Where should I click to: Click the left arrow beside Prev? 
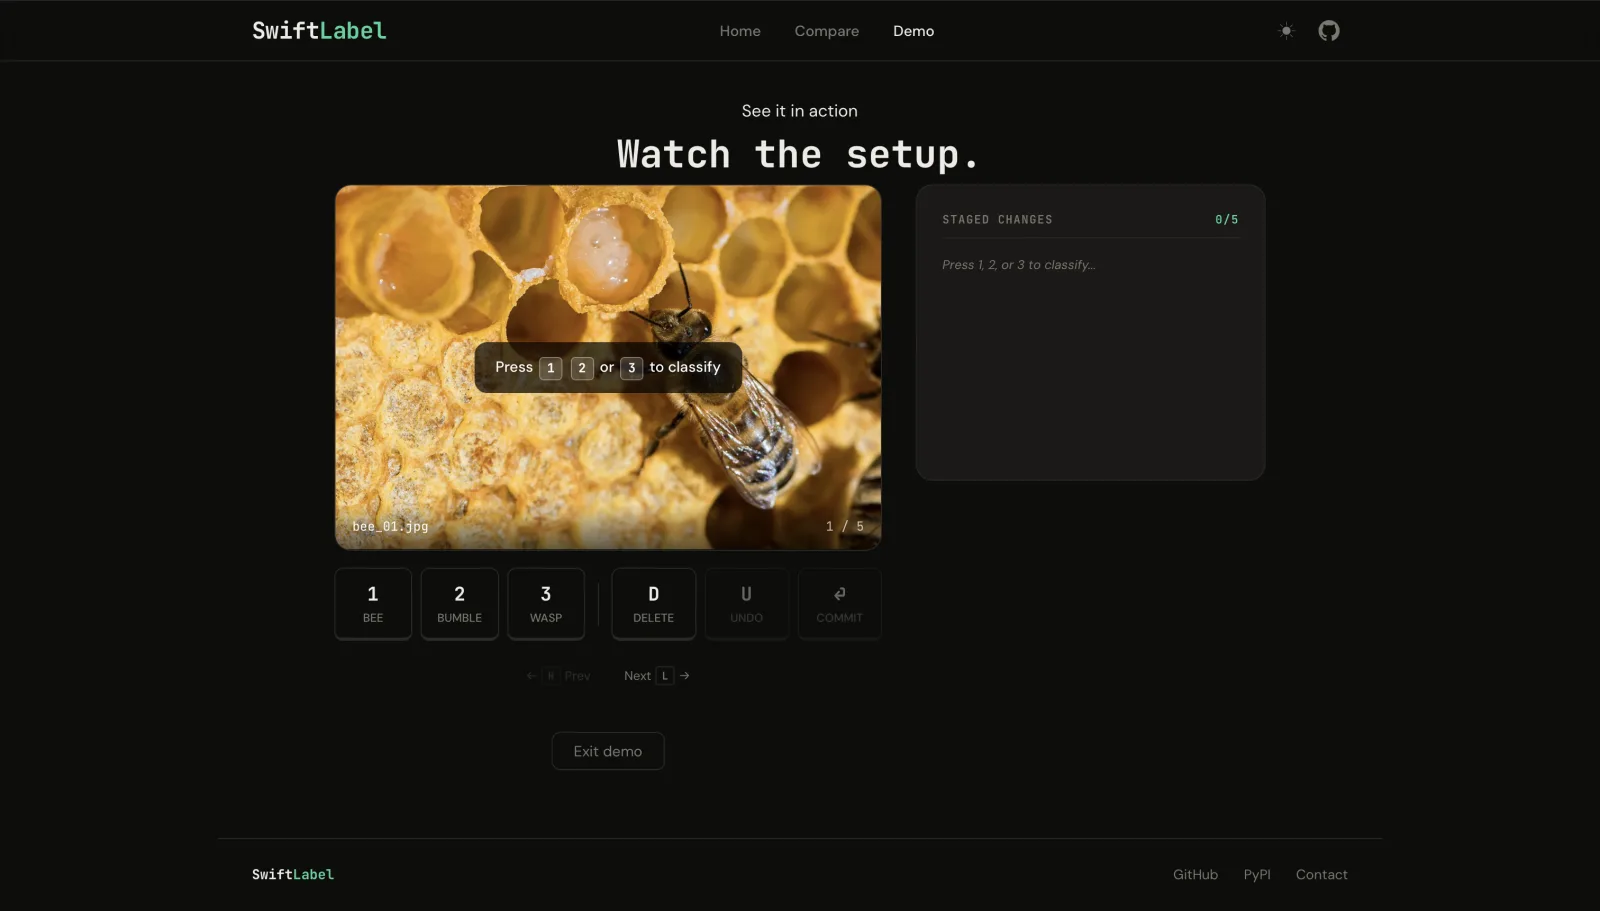(531, 676)
